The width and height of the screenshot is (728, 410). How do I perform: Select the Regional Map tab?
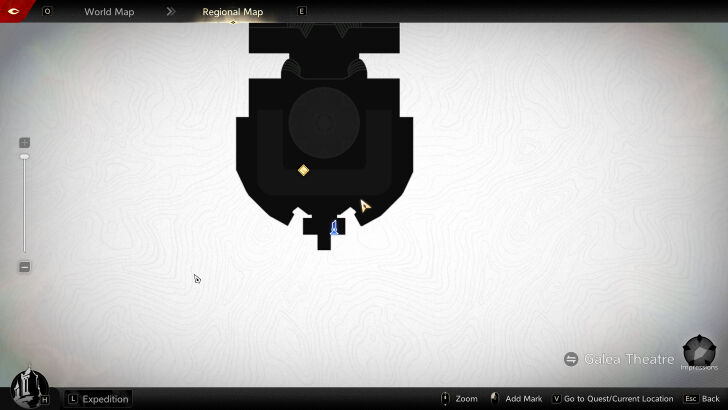click(233, 12)
